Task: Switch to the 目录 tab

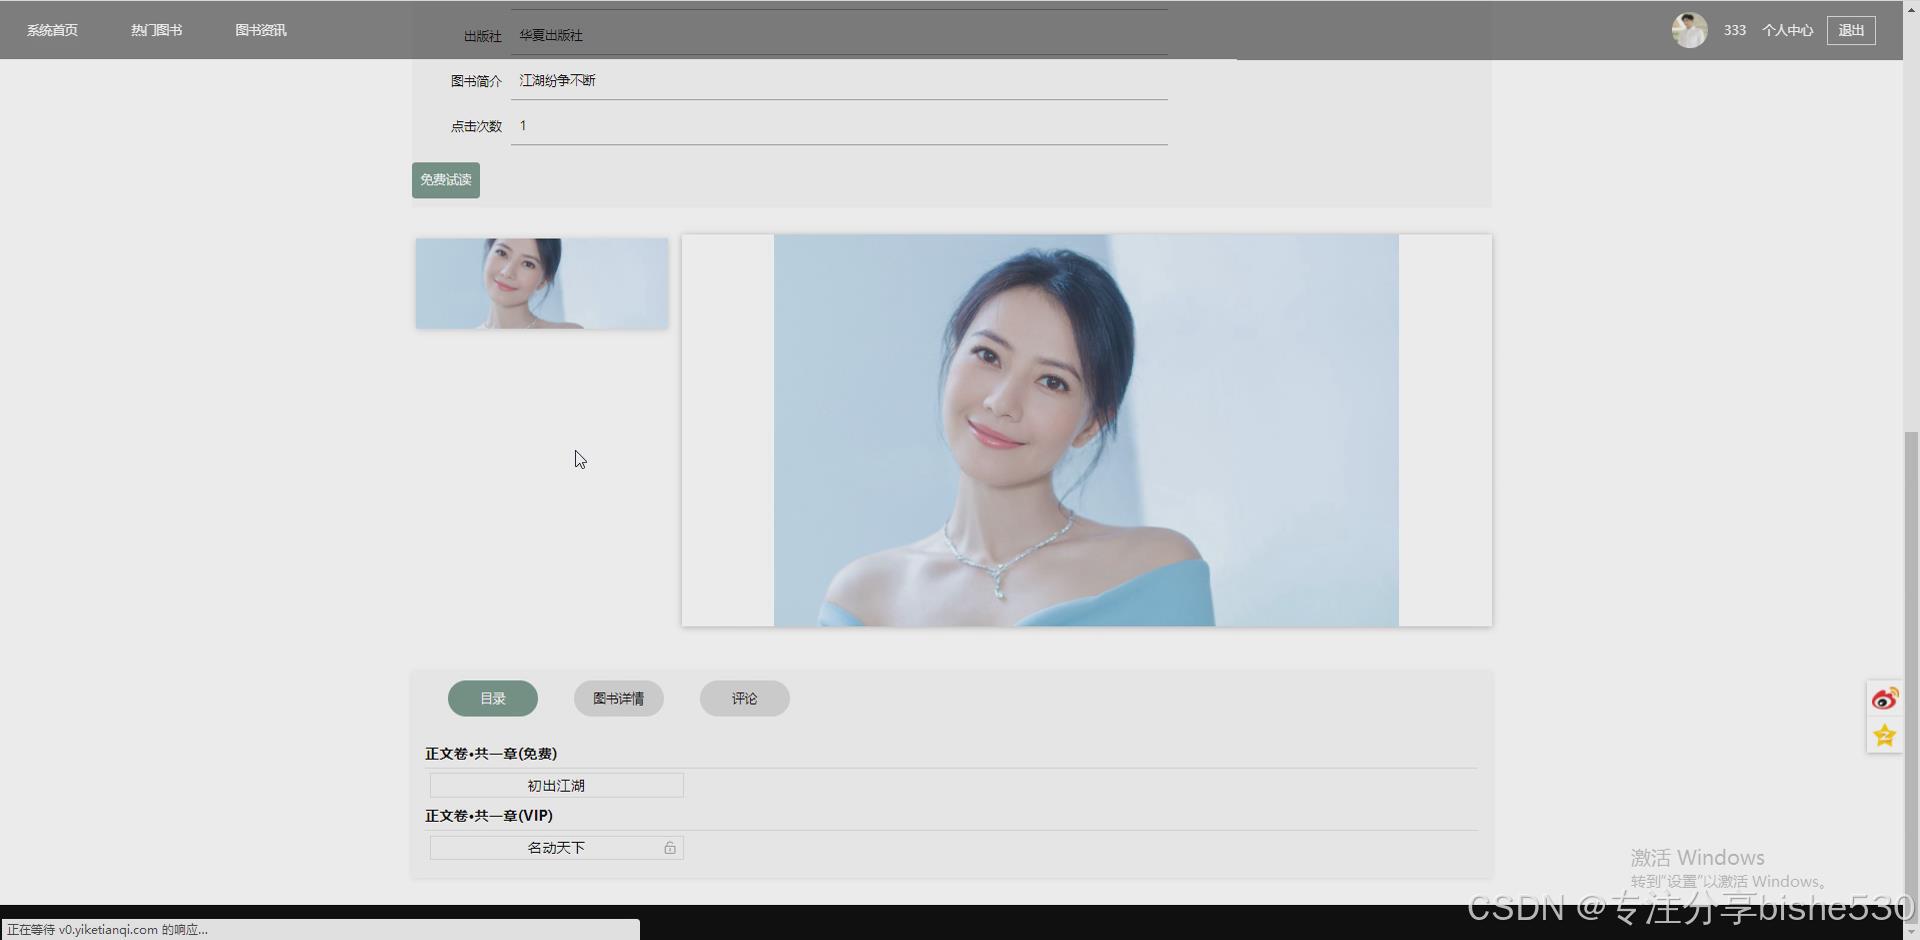Action: pyautogui.click(x=493, y=698)
